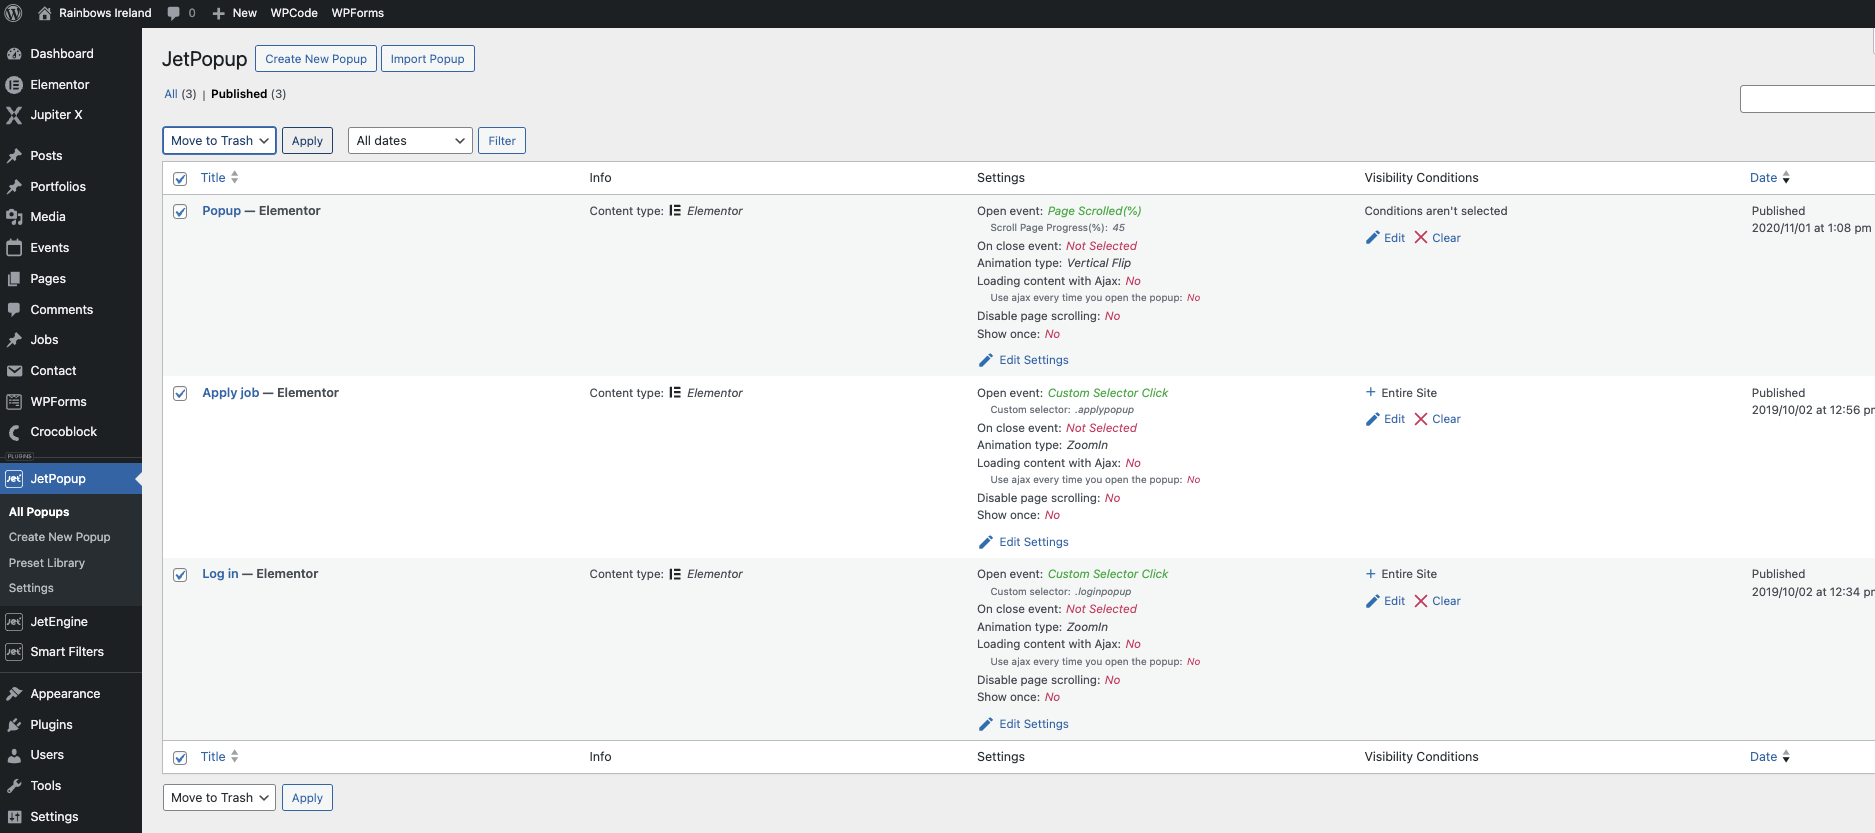Click plus icon beside Entire Site for Log in
The image size is (1875, 833).
(x=1371, y=574)
